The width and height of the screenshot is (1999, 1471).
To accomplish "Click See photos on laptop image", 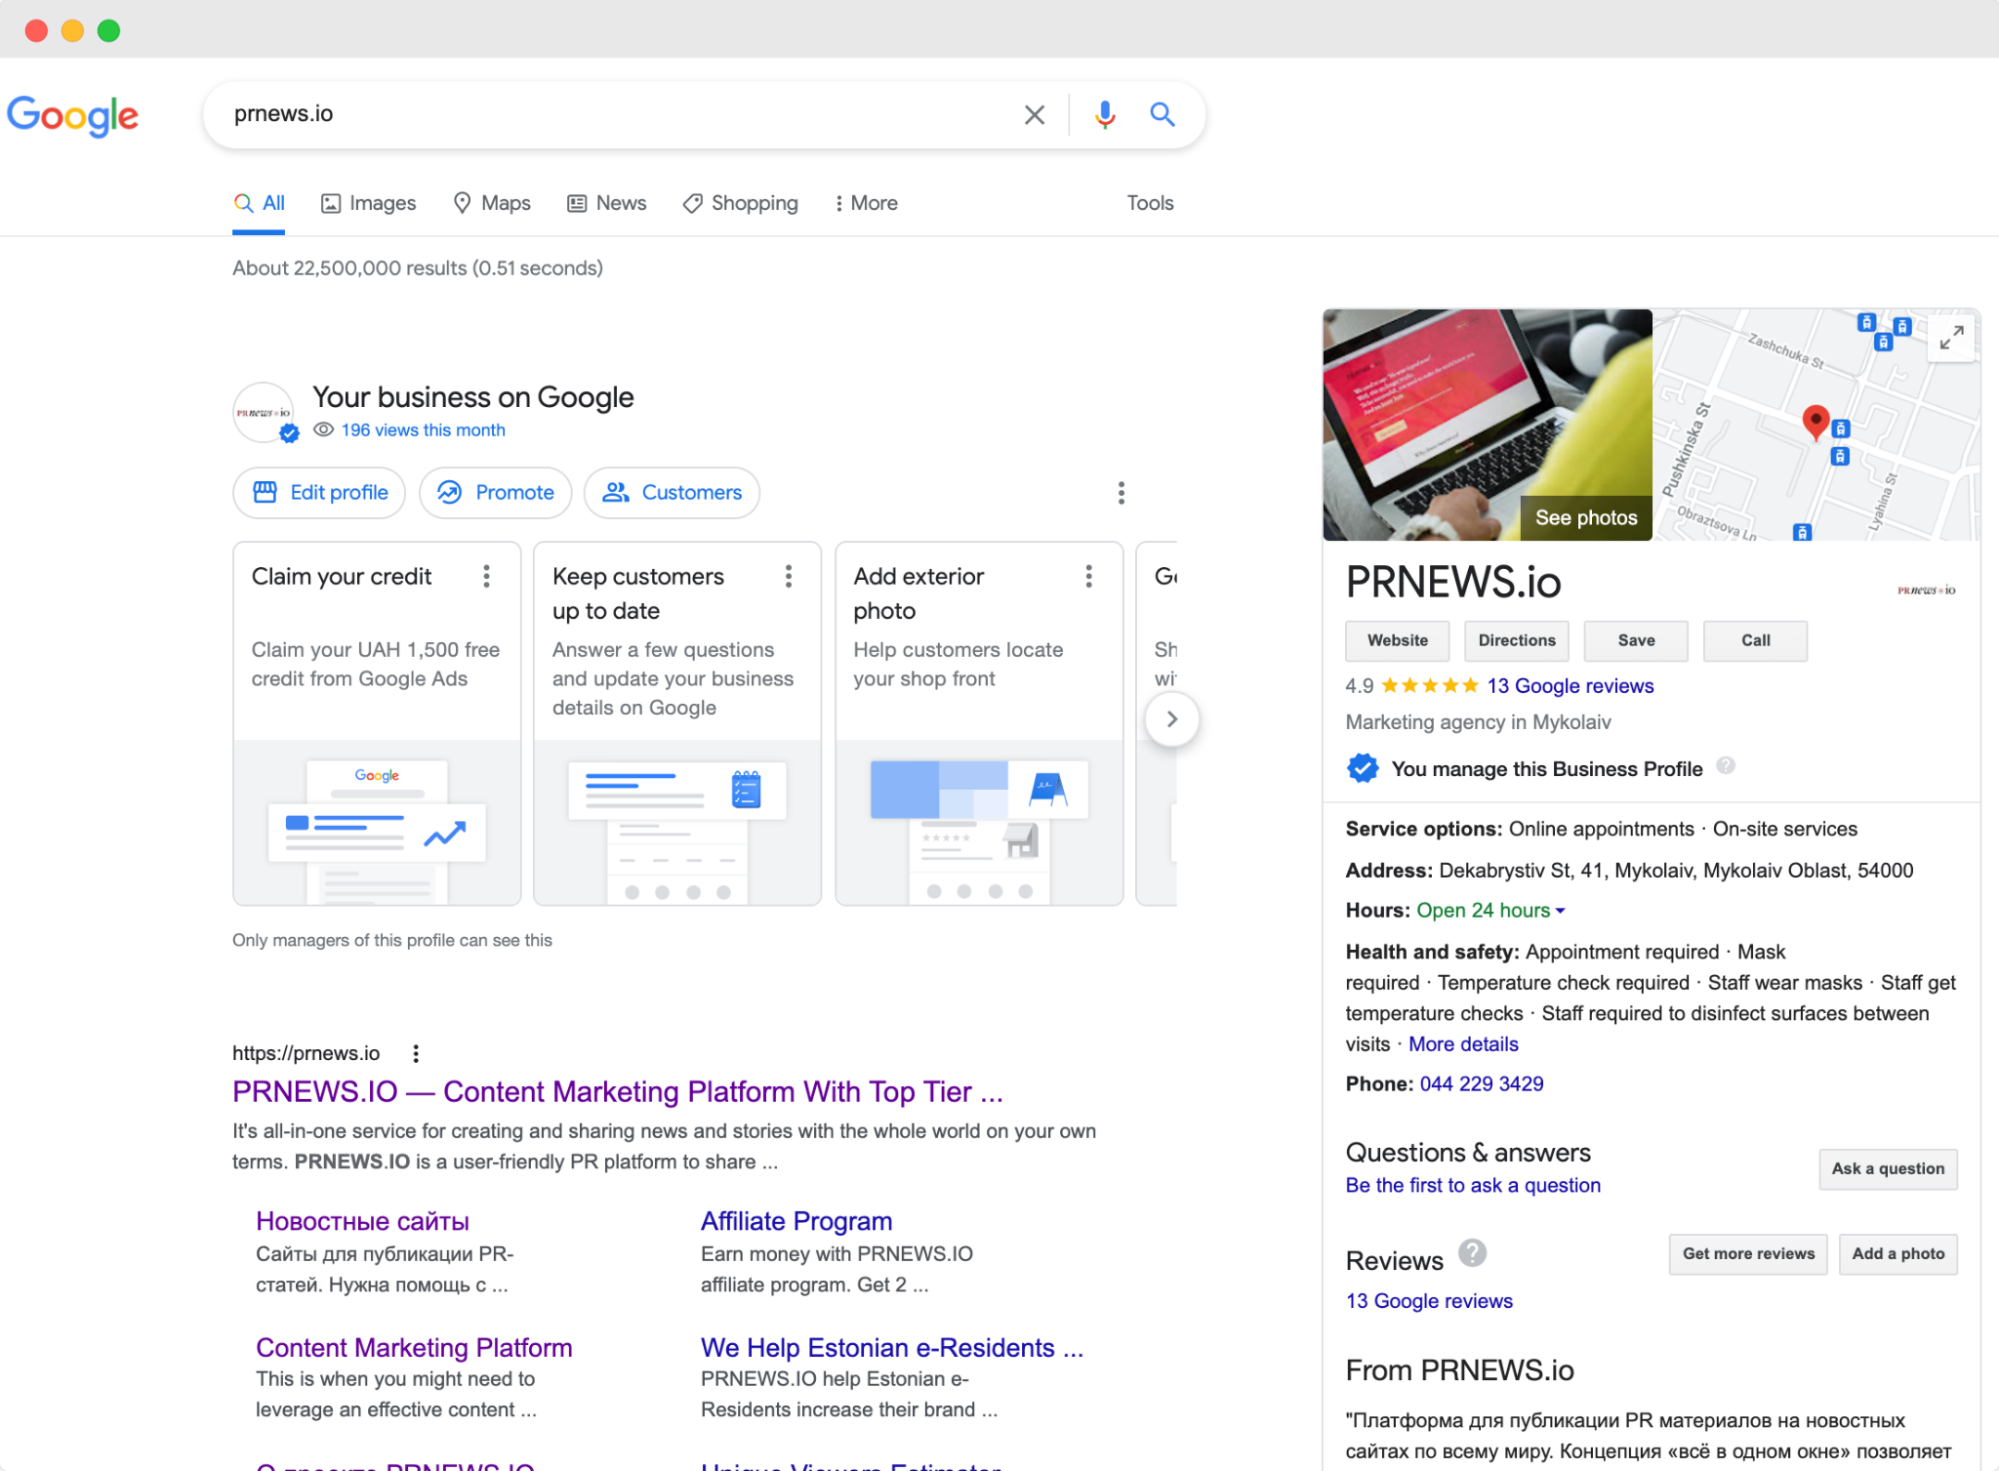I will (x=1585, y=518).
